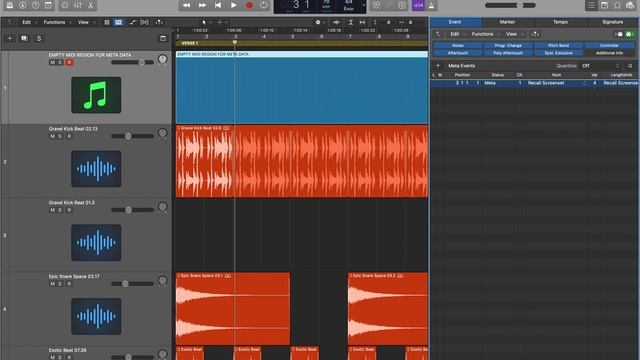This screenshot has width=640, height=360.
Task: Show automation curve icon
Action: point(132,22)
